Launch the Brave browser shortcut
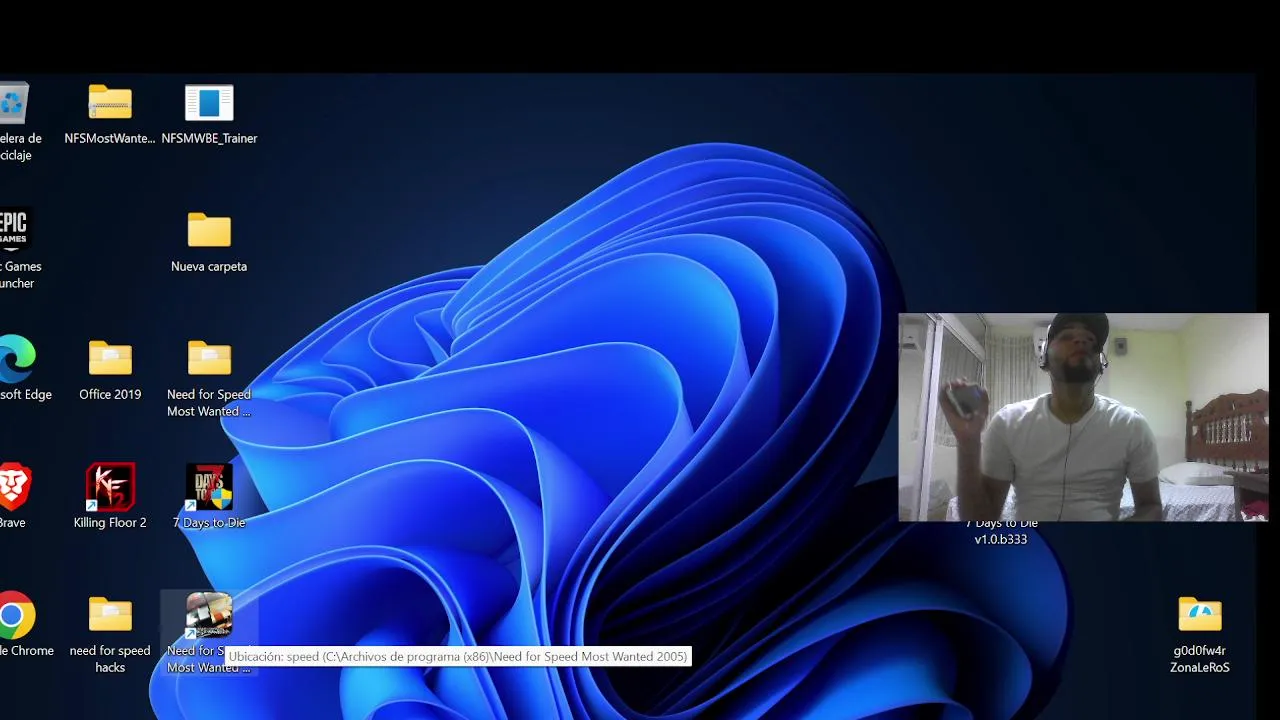This screenshot has height=720, width=1280. click(x=14, y=486)
